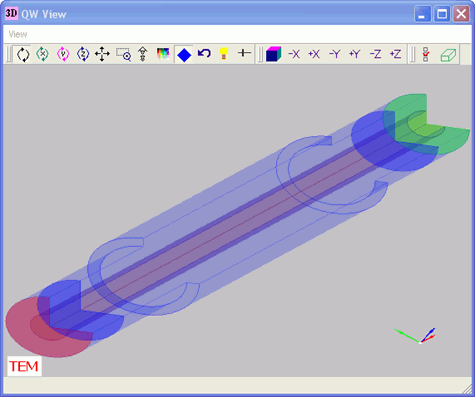This screenshot has width=475, height=397.
Task: Activate rotate around Z axis tool
Action: pos(83,54)
